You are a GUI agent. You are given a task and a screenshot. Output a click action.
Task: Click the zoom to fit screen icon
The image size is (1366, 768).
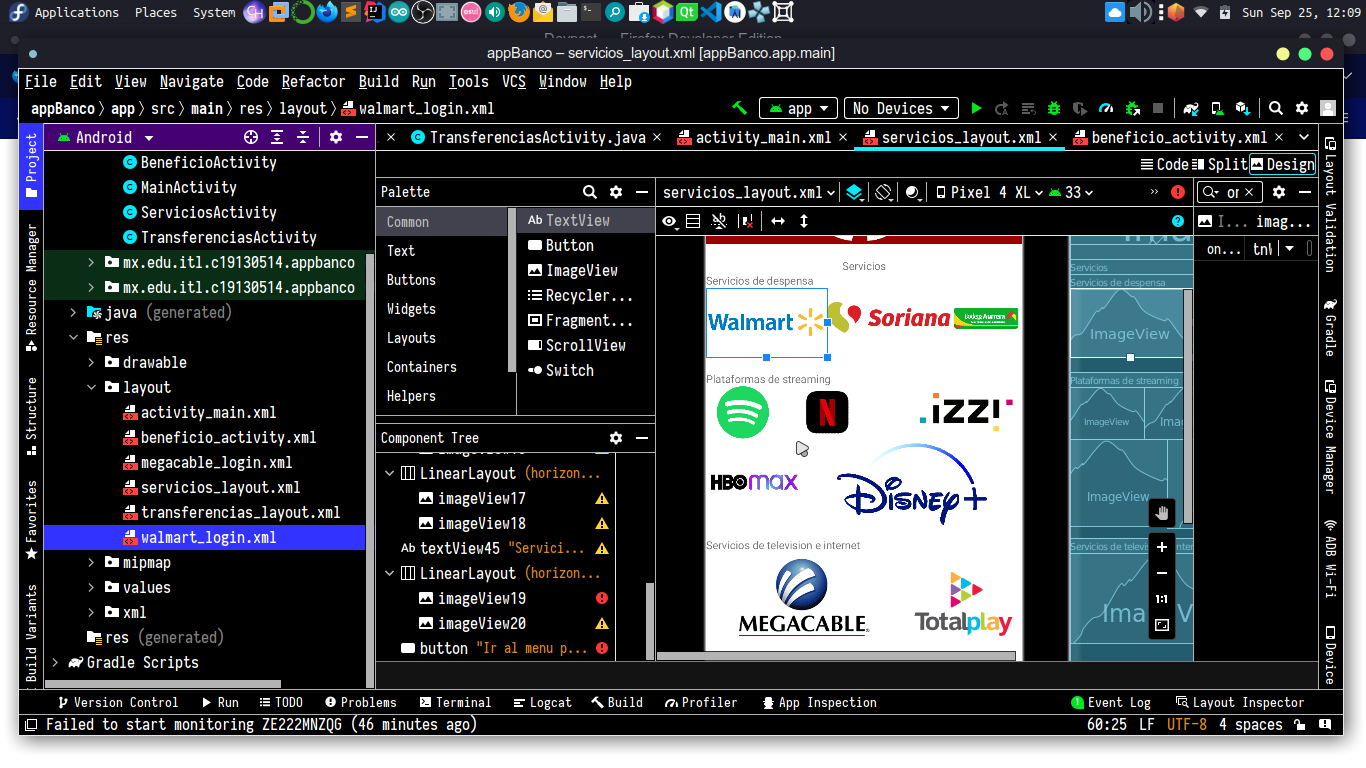coord(1162,625)
